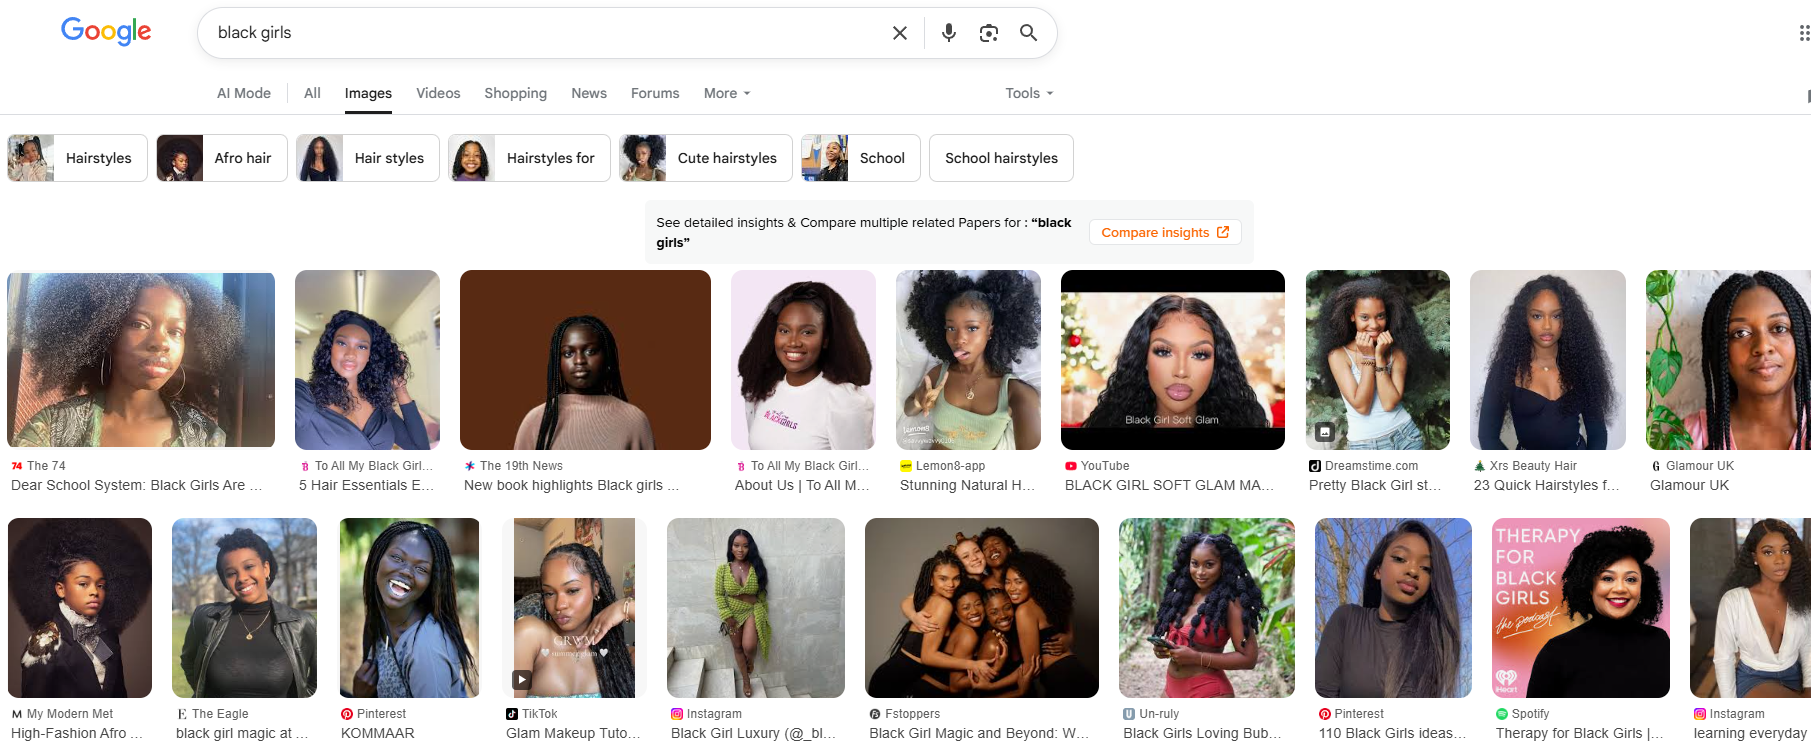Open the Tools filter dropdown
The image size is (1811, 749).
click(x=1029, y=93)
